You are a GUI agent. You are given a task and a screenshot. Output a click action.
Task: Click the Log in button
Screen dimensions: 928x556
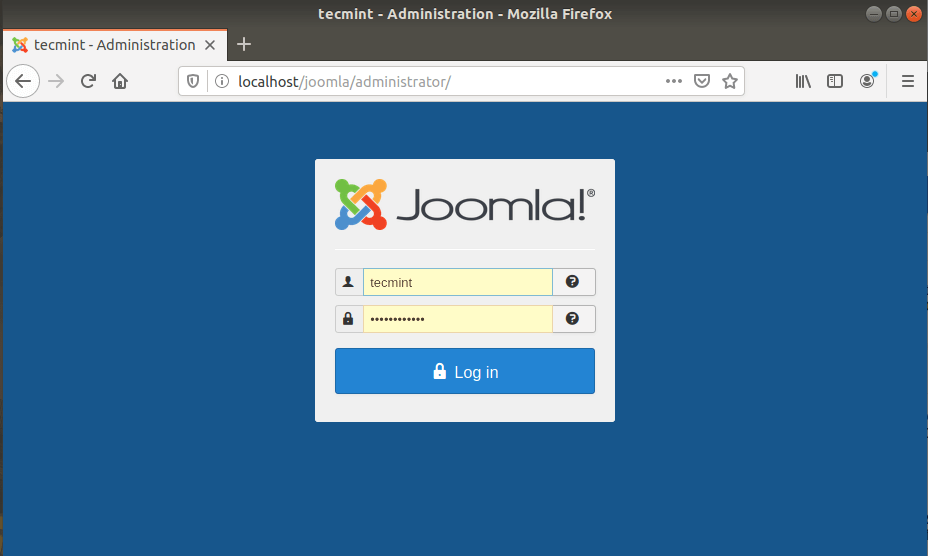tap(465, 371)
